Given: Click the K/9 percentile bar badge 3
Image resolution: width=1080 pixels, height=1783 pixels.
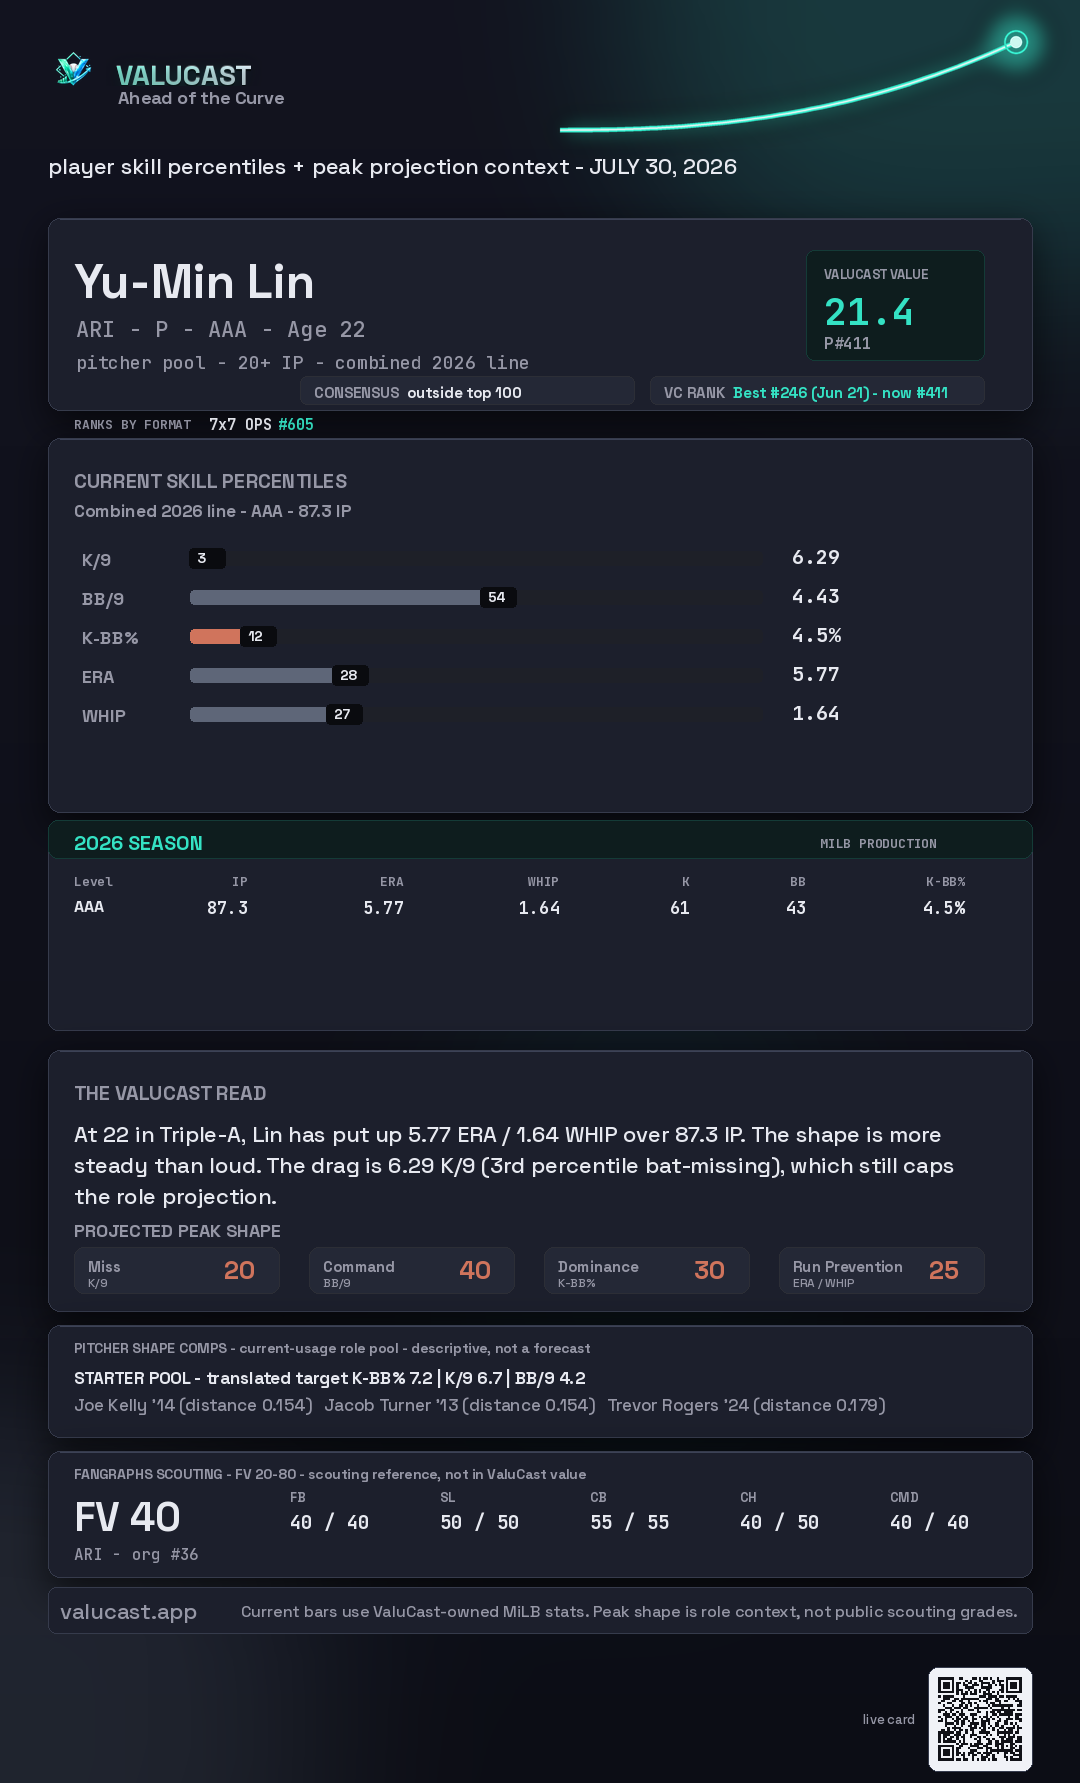Looking at the screenshot, I should pos(207,558).
